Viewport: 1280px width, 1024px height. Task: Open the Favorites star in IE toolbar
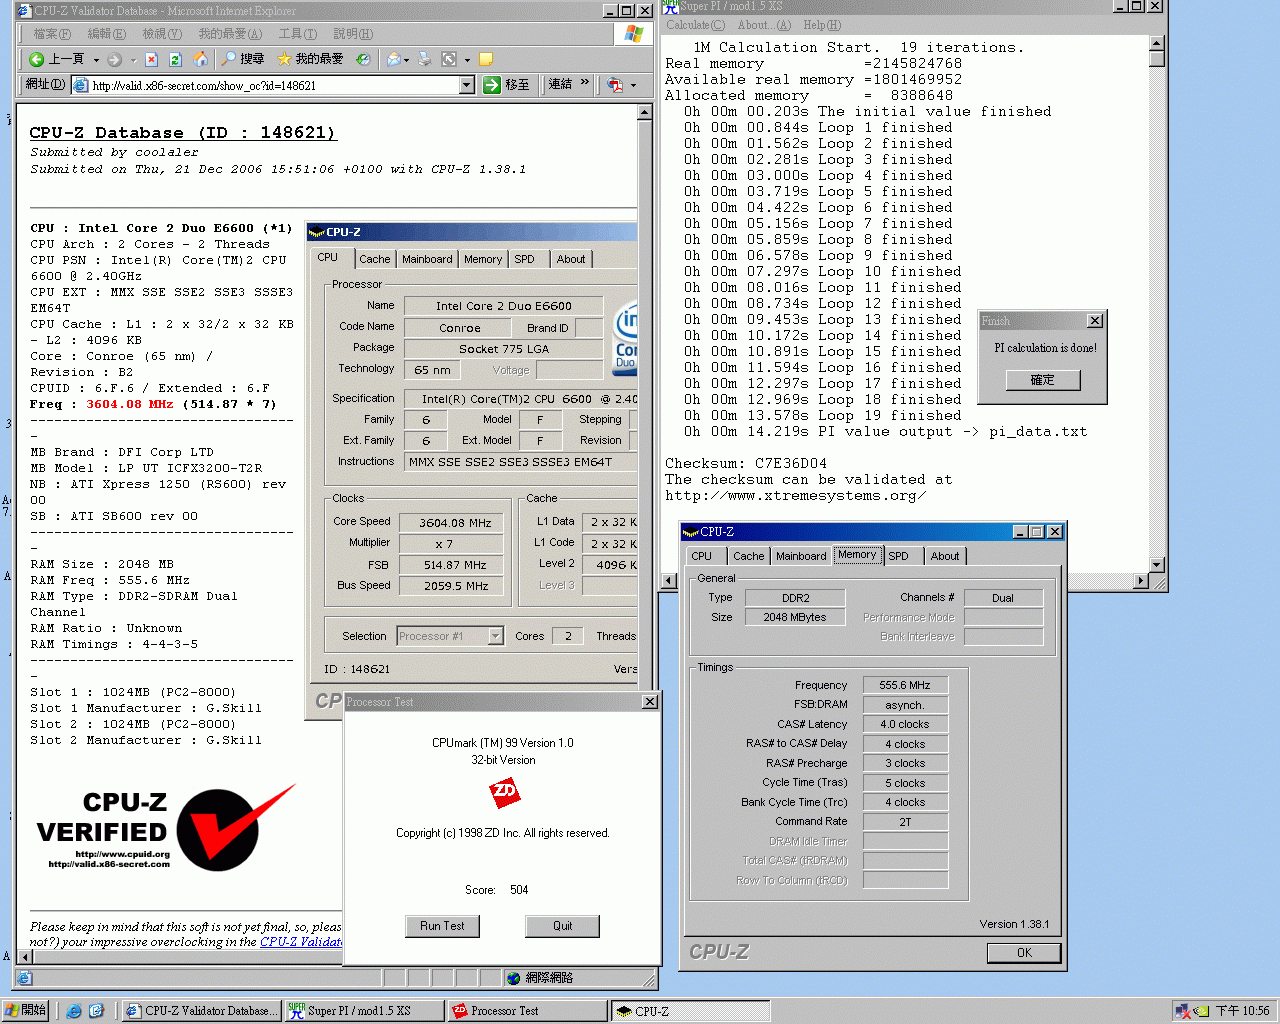pyautogui.click(x=284, y=59)
